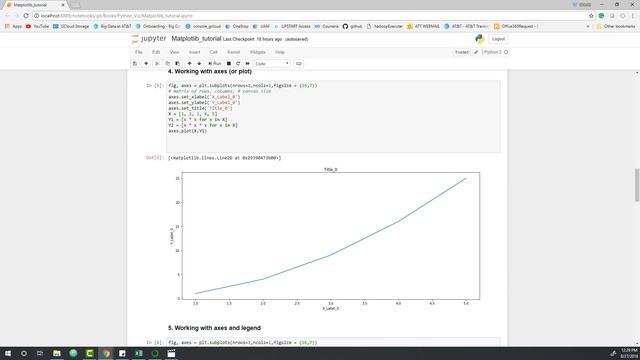Open the Windows Start menu

tap(8, 353)
